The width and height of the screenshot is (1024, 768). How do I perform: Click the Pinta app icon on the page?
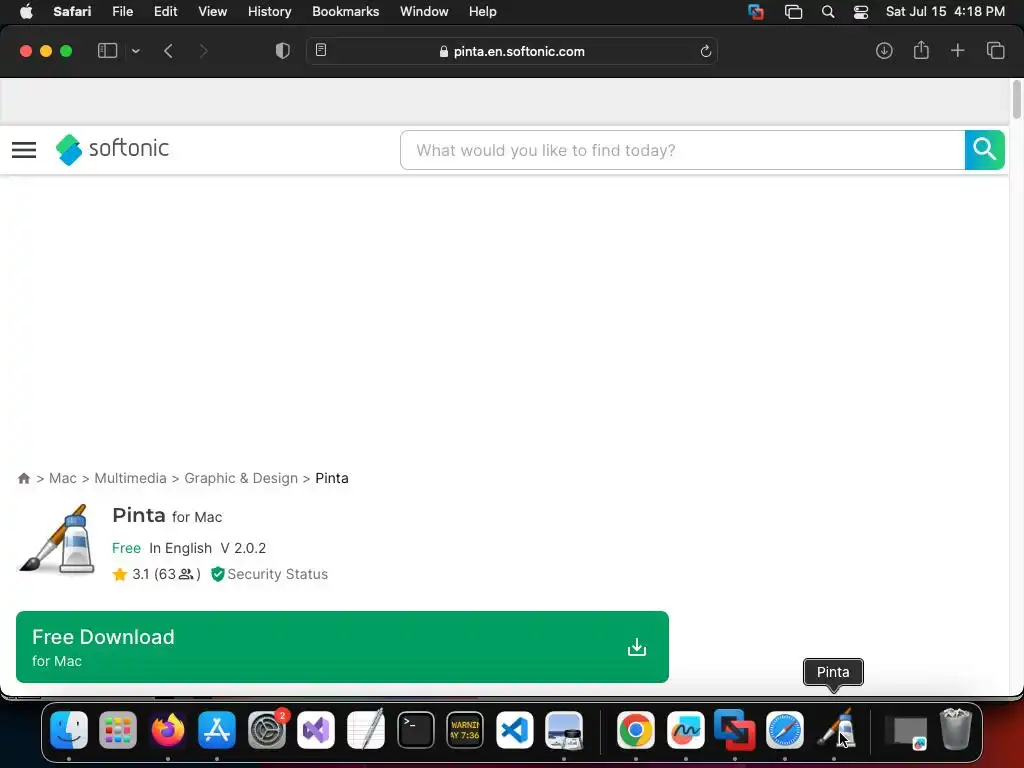57,539
